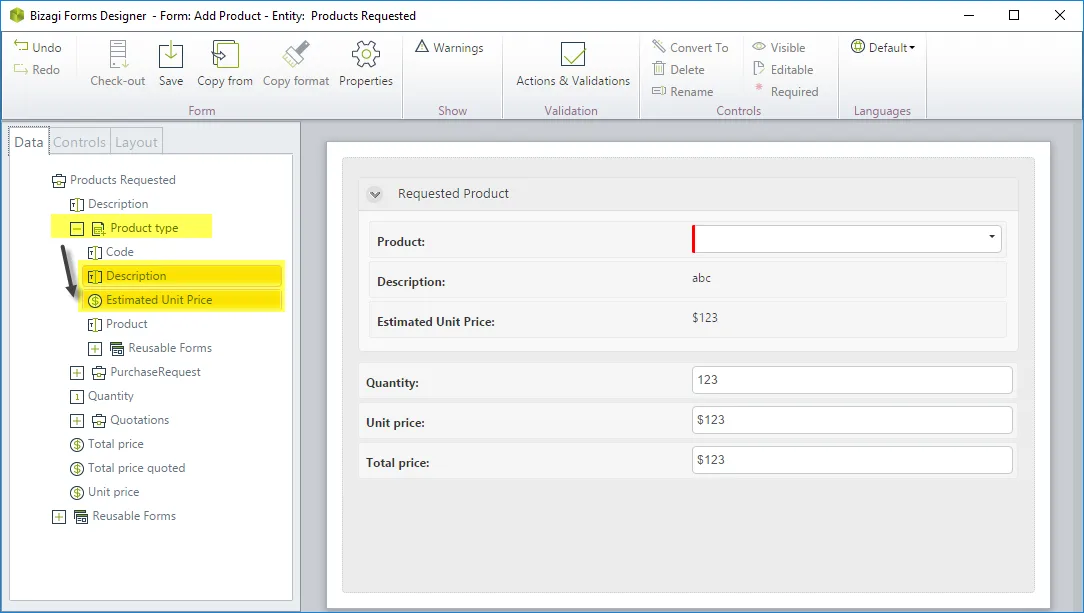Screen dimensions: 1084x613
Task: Click the Rename control icon
Action: [659, 91]
